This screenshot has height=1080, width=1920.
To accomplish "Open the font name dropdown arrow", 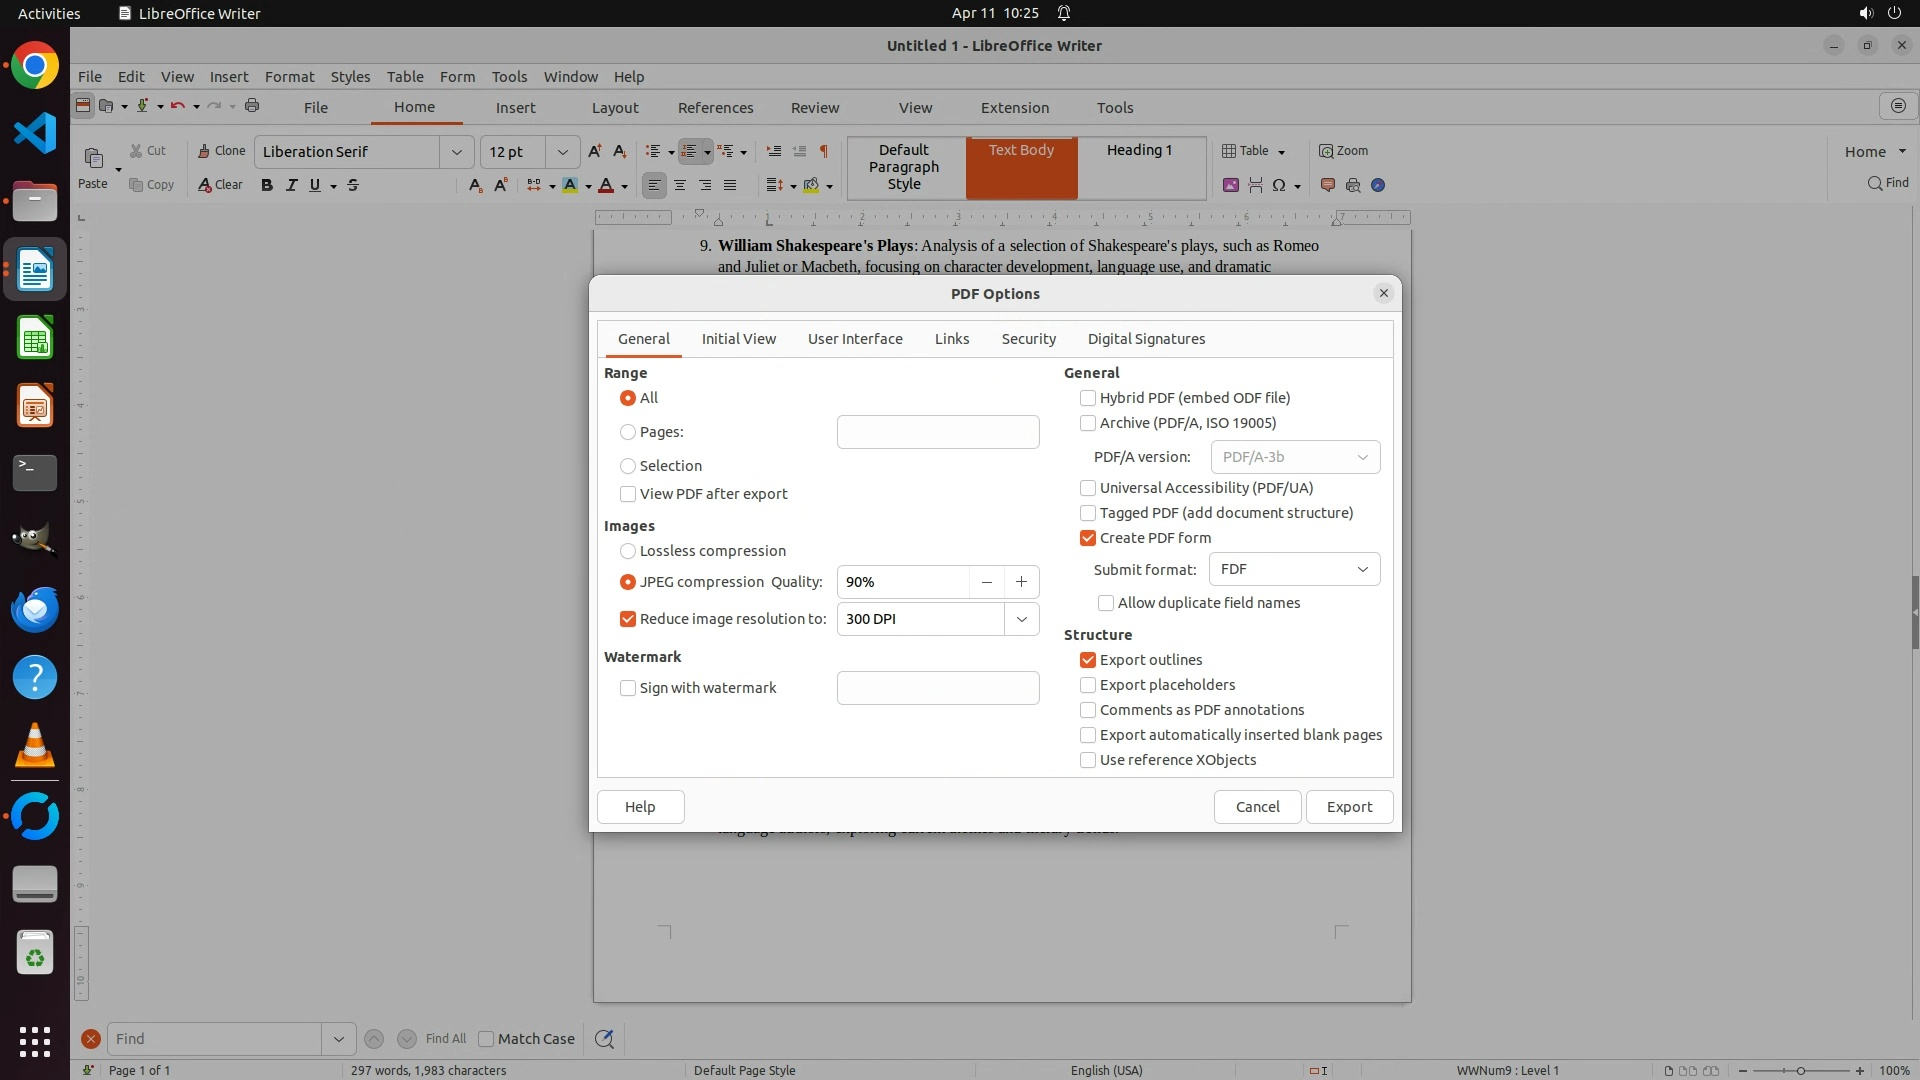I will pos(457,152).
